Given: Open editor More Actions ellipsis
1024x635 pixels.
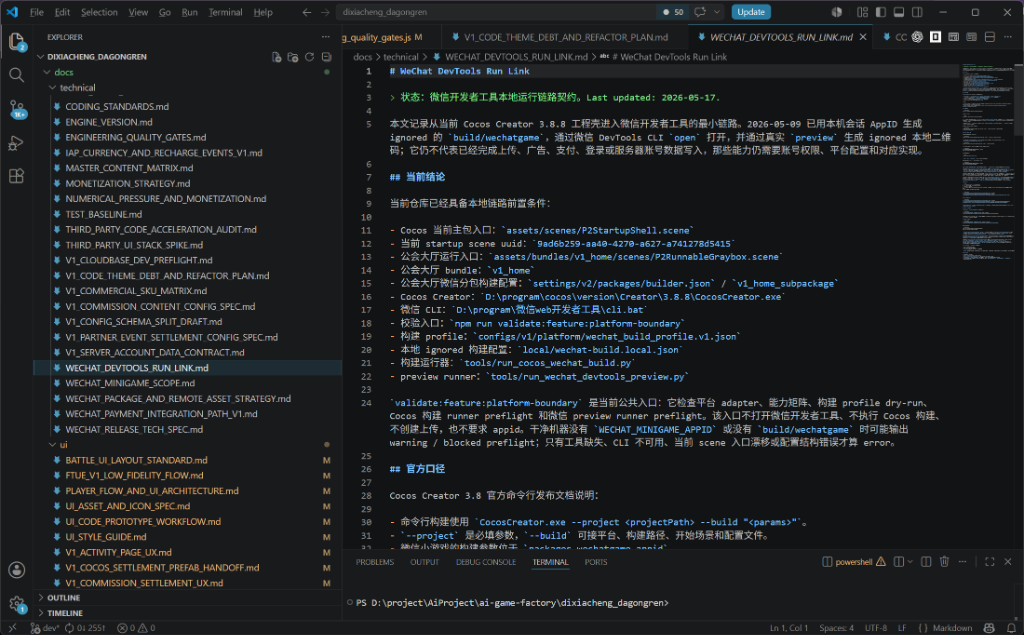Looking at the screenshot, I should tap(1008, 37).
